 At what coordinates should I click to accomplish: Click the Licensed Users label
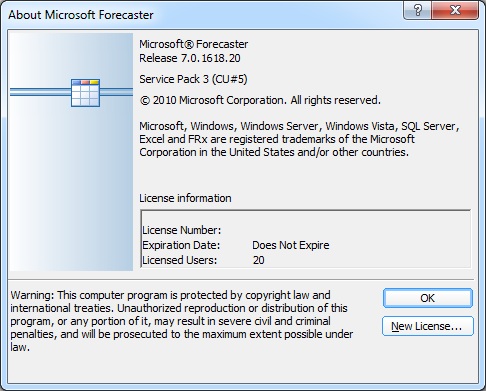pos(180,260)
